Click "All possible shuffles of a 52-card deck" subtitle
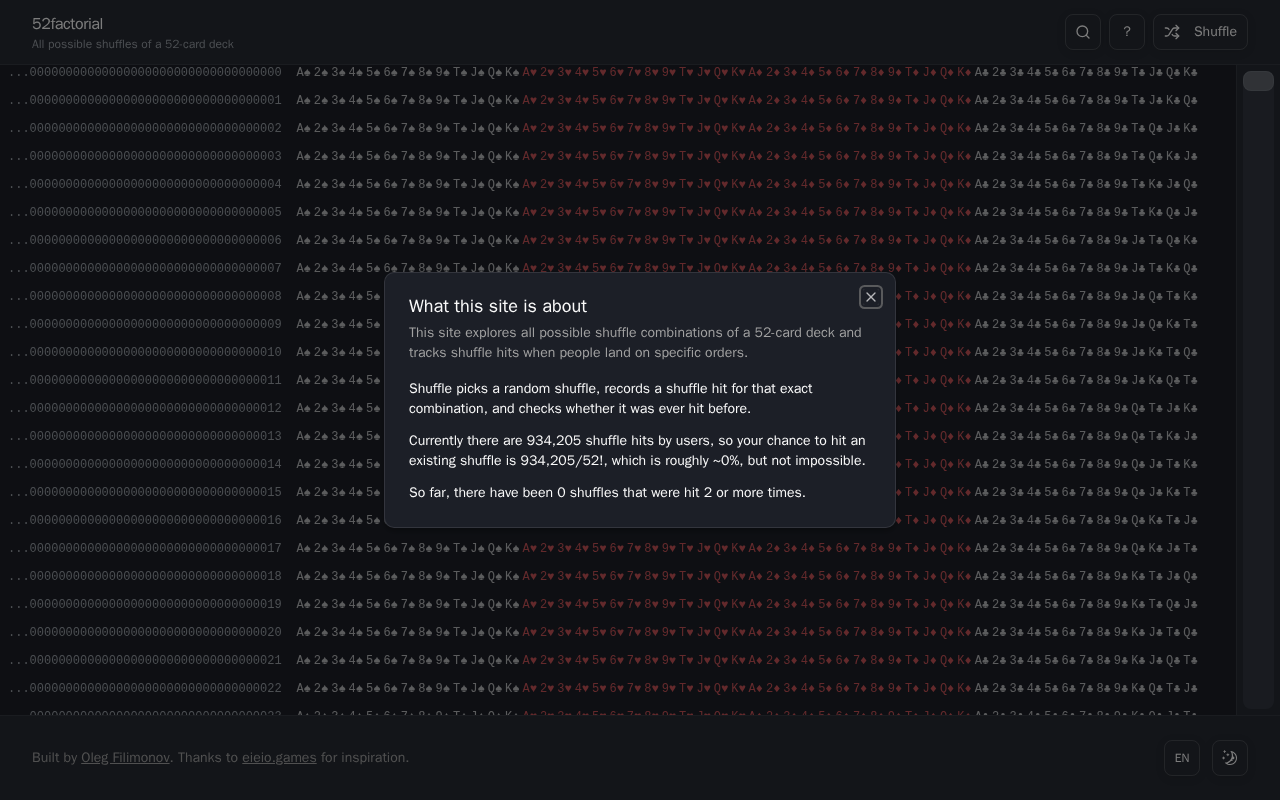1280x800 pixels. point(133,44)
